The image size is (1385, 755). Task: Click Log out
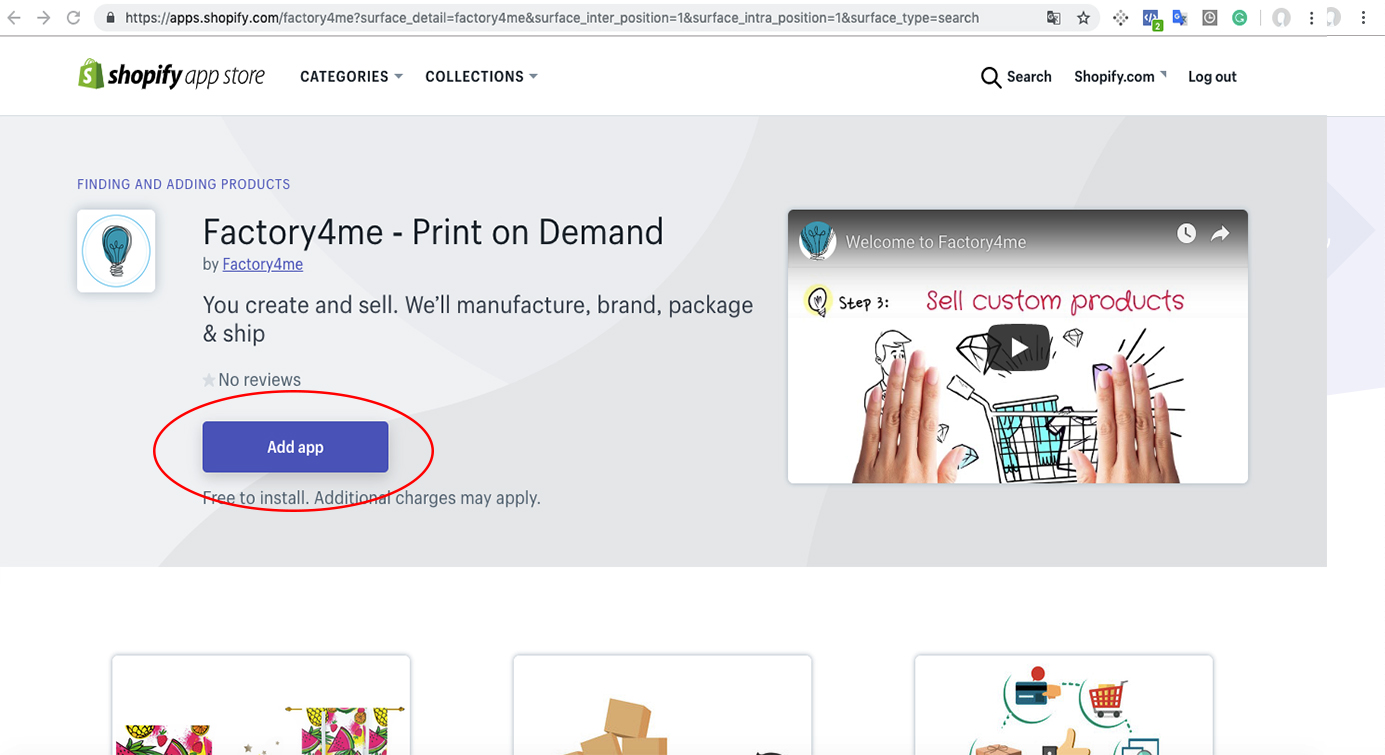[1212, 77]
